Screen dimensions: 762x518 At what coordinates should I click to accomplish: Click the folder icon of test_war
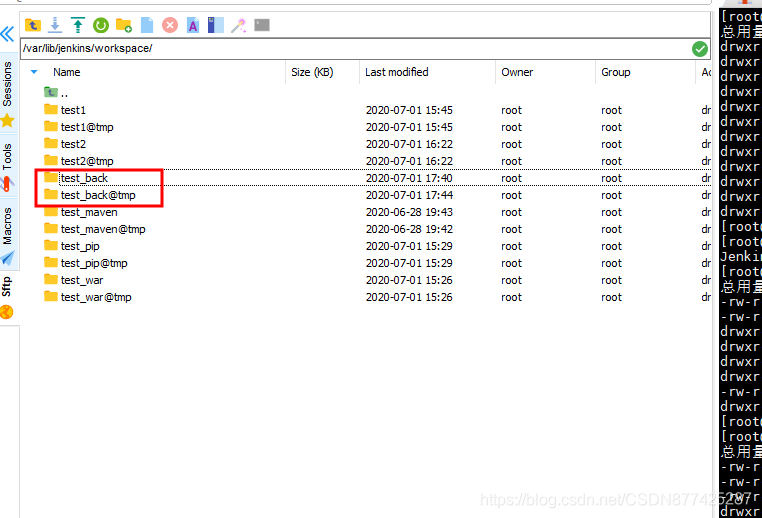pos(51,279)
